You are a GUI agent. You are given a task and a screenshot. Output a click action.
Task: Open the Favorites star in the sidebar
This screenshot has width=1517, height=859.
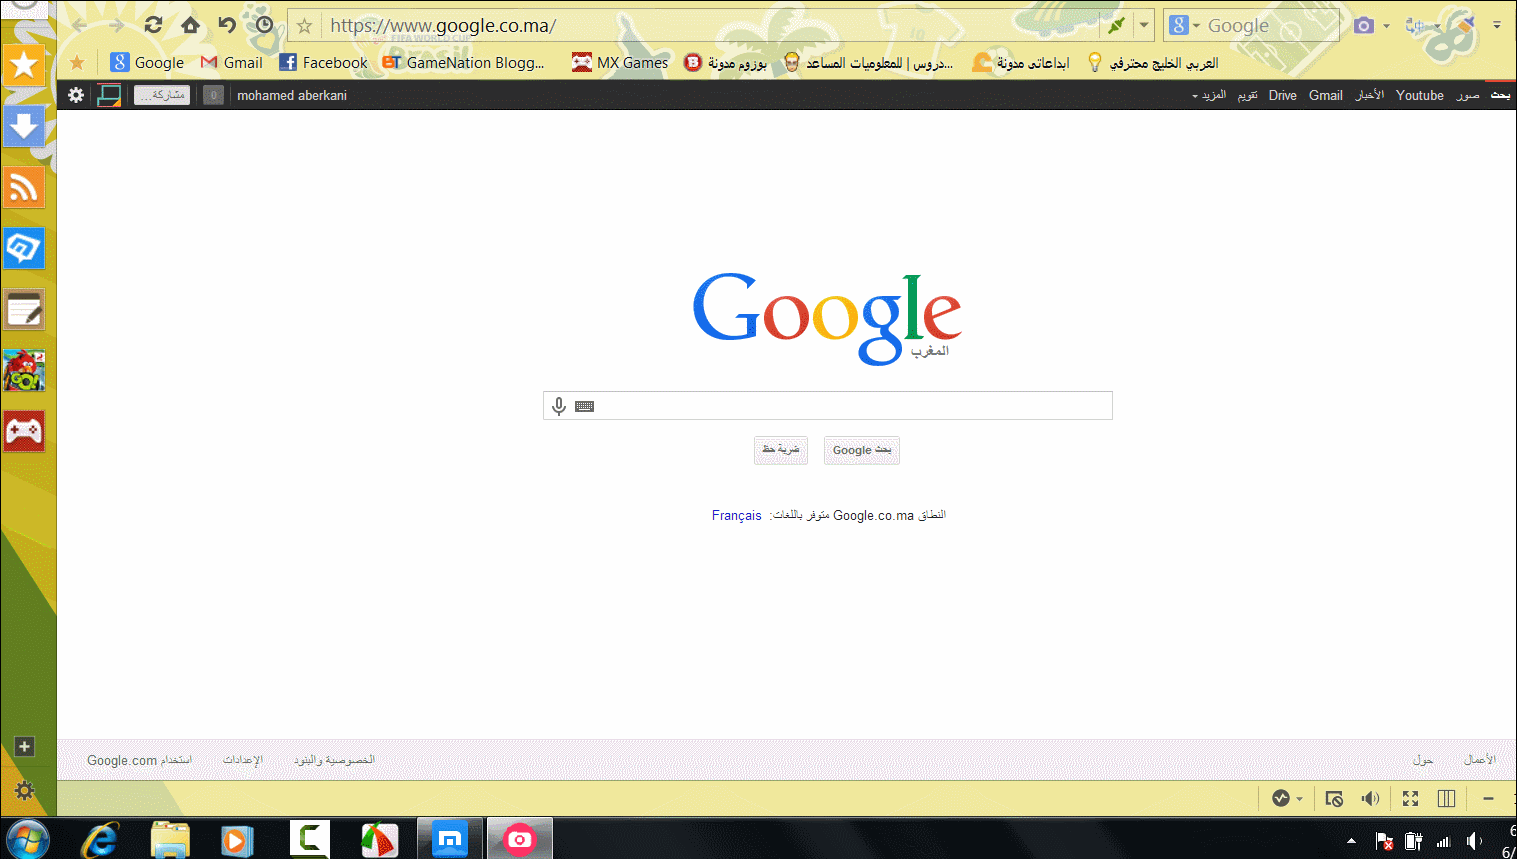coord(24,66)
